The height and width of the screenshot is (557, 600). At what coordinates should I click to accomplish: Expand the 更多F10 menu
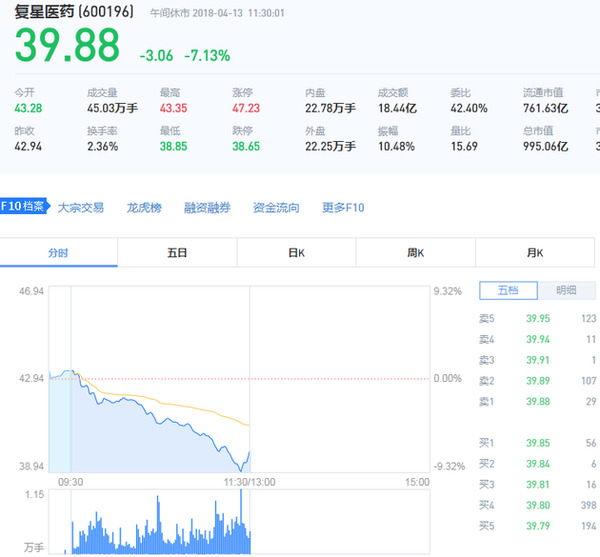click(x=343, y=208)
